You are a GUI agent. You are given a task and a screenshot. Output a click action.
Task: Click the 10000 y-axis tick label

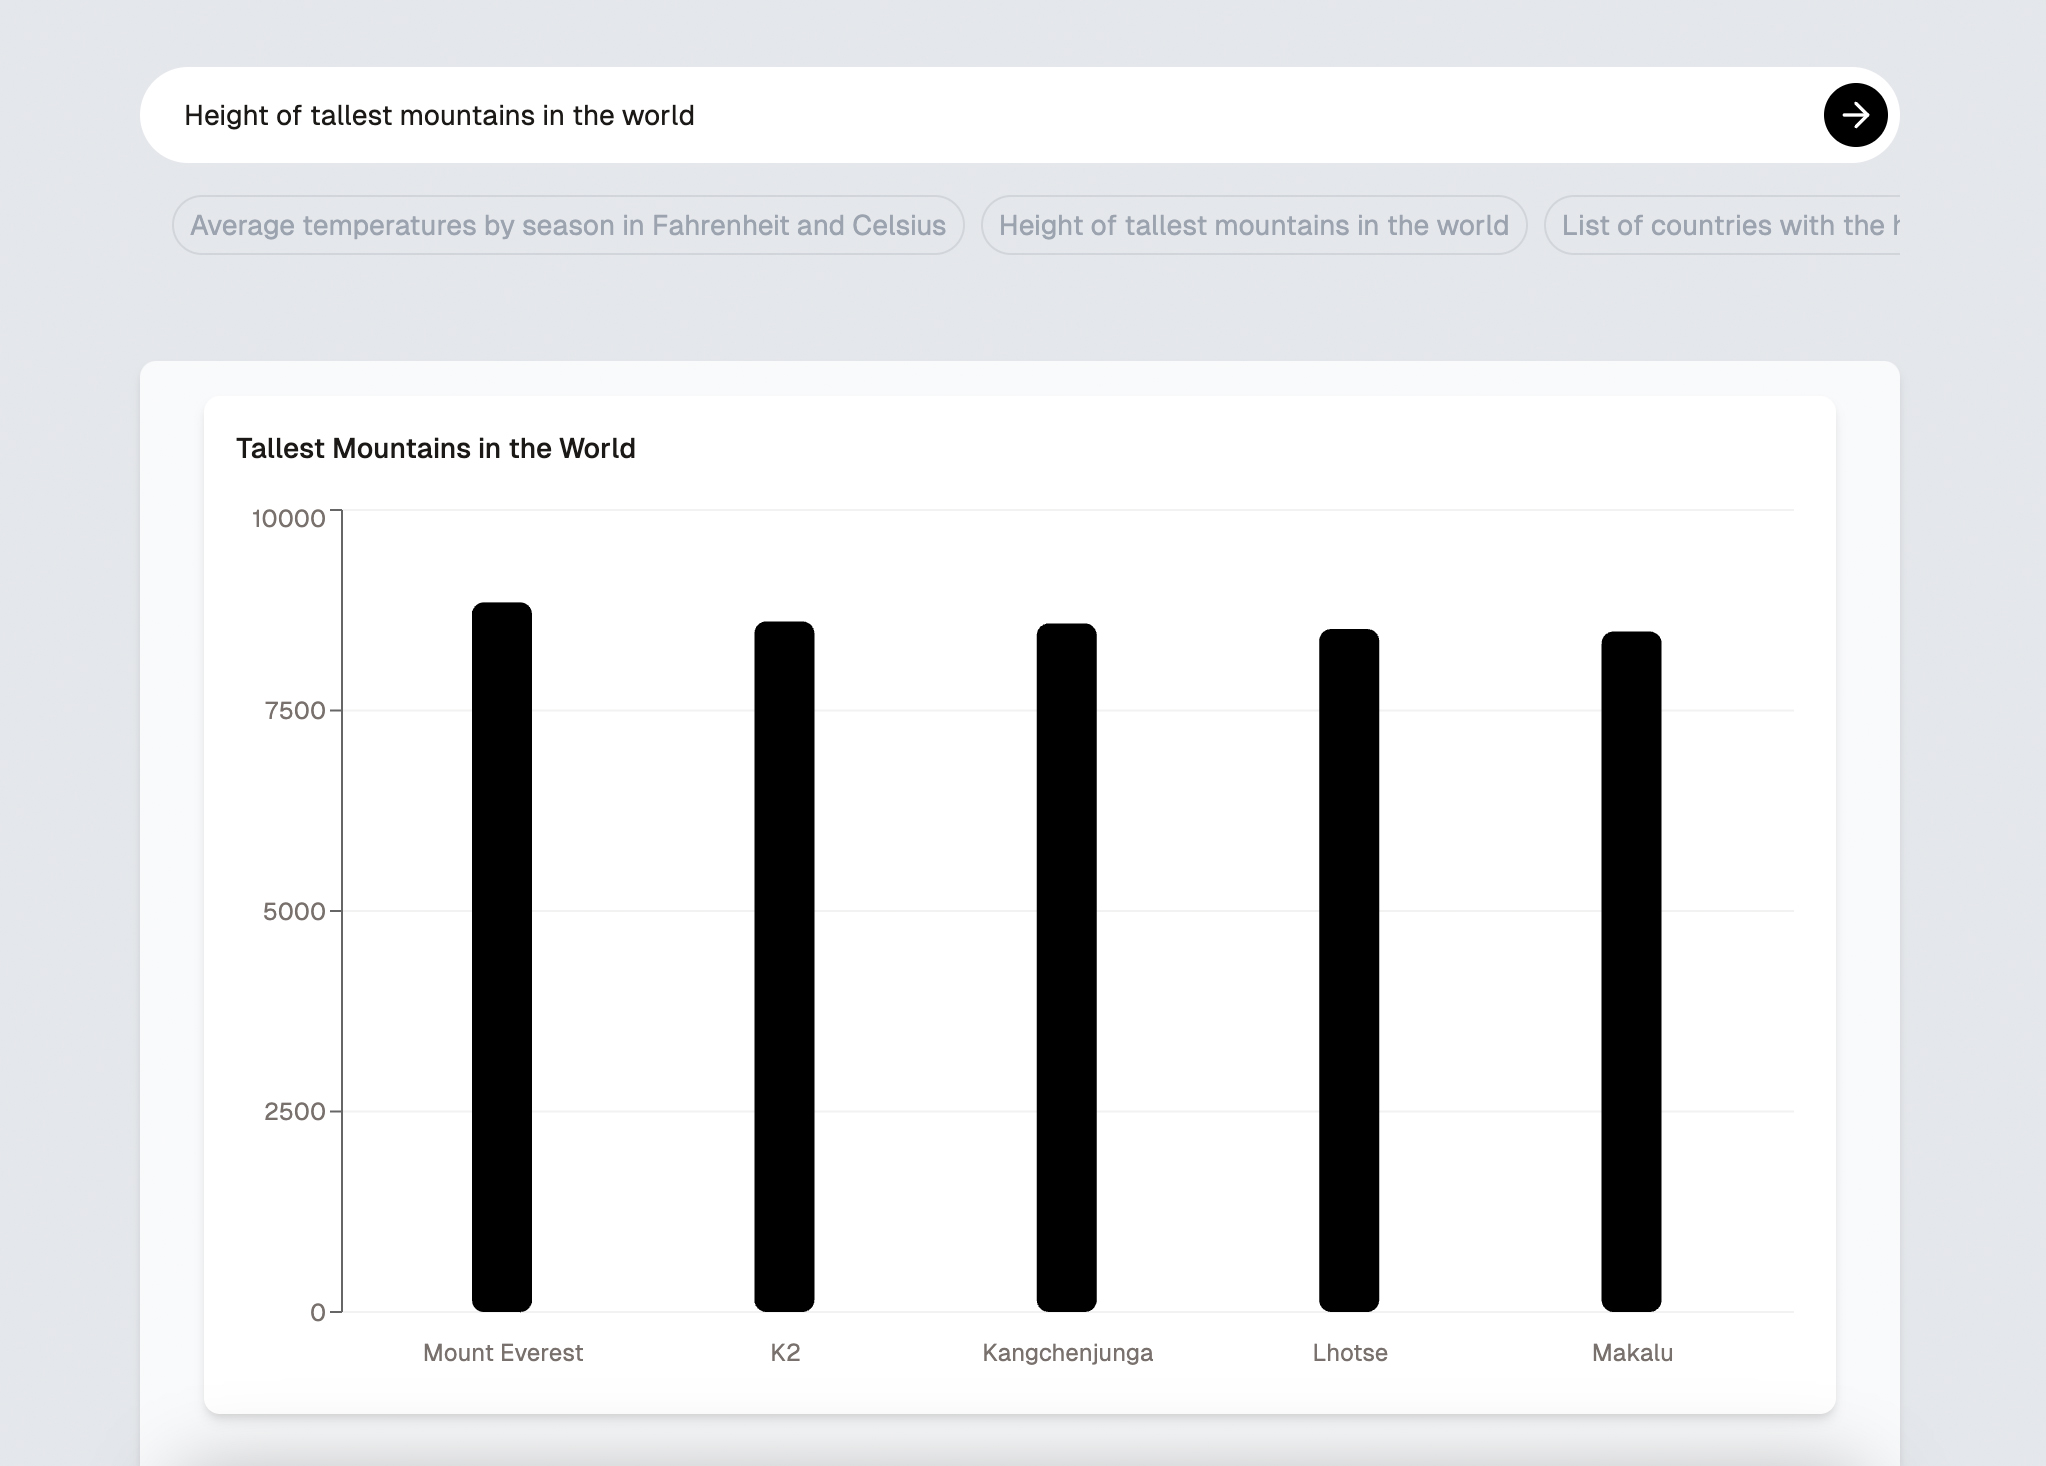[x=288, y=518]
